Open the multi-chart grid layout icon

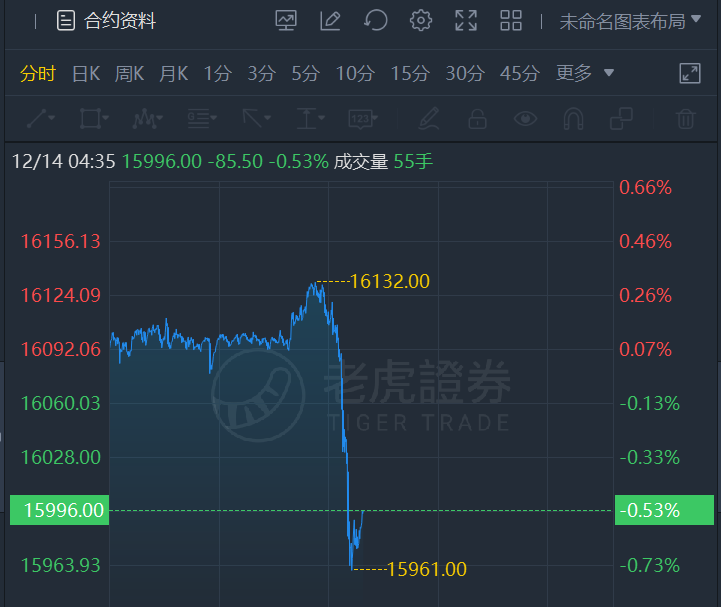(x=511, y=21)
